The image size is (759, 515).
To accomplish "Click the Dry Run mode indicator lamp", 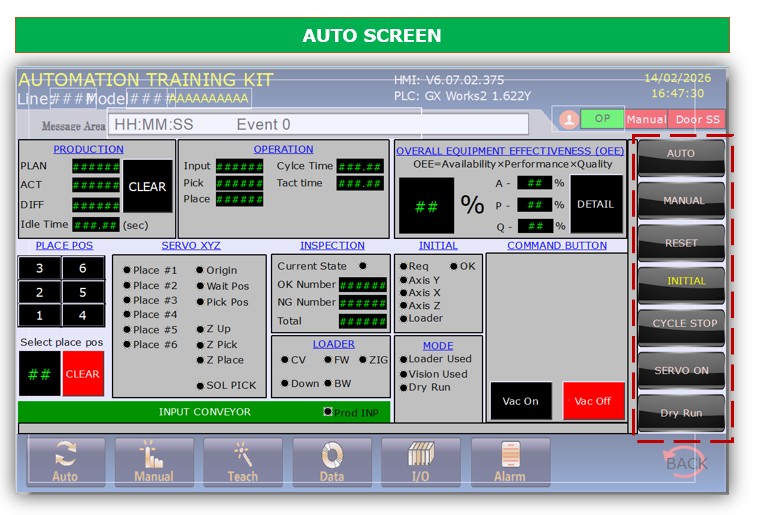I will (403, 388).
